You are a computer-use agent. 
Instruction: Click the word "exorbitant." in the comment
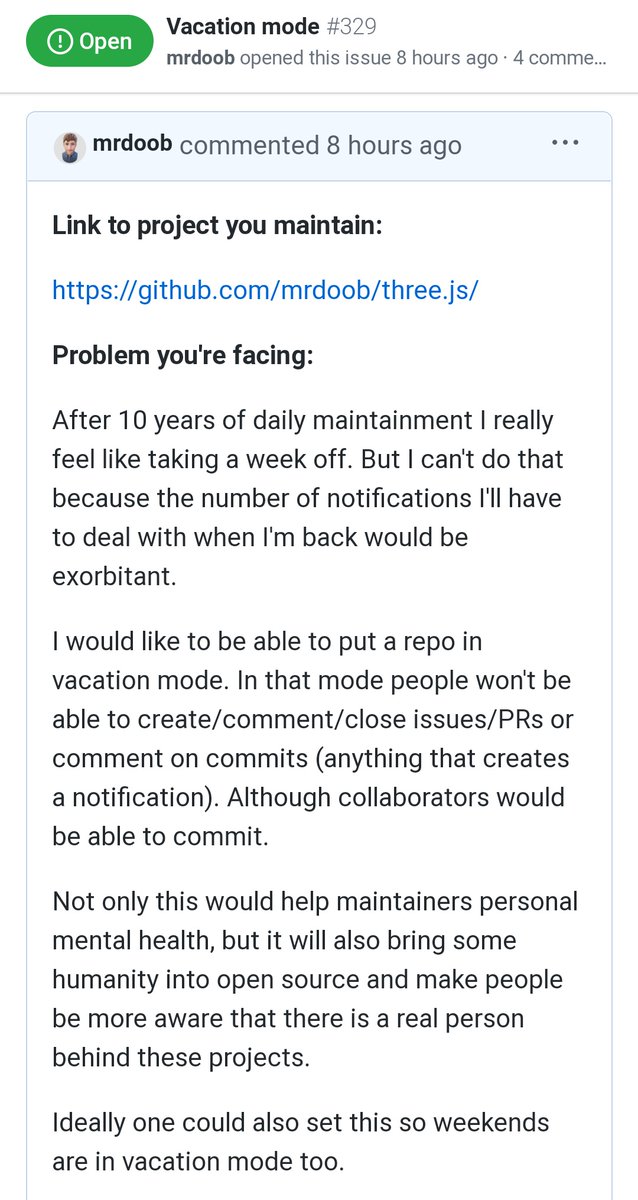pyautogui.click(x=114, y=577)
